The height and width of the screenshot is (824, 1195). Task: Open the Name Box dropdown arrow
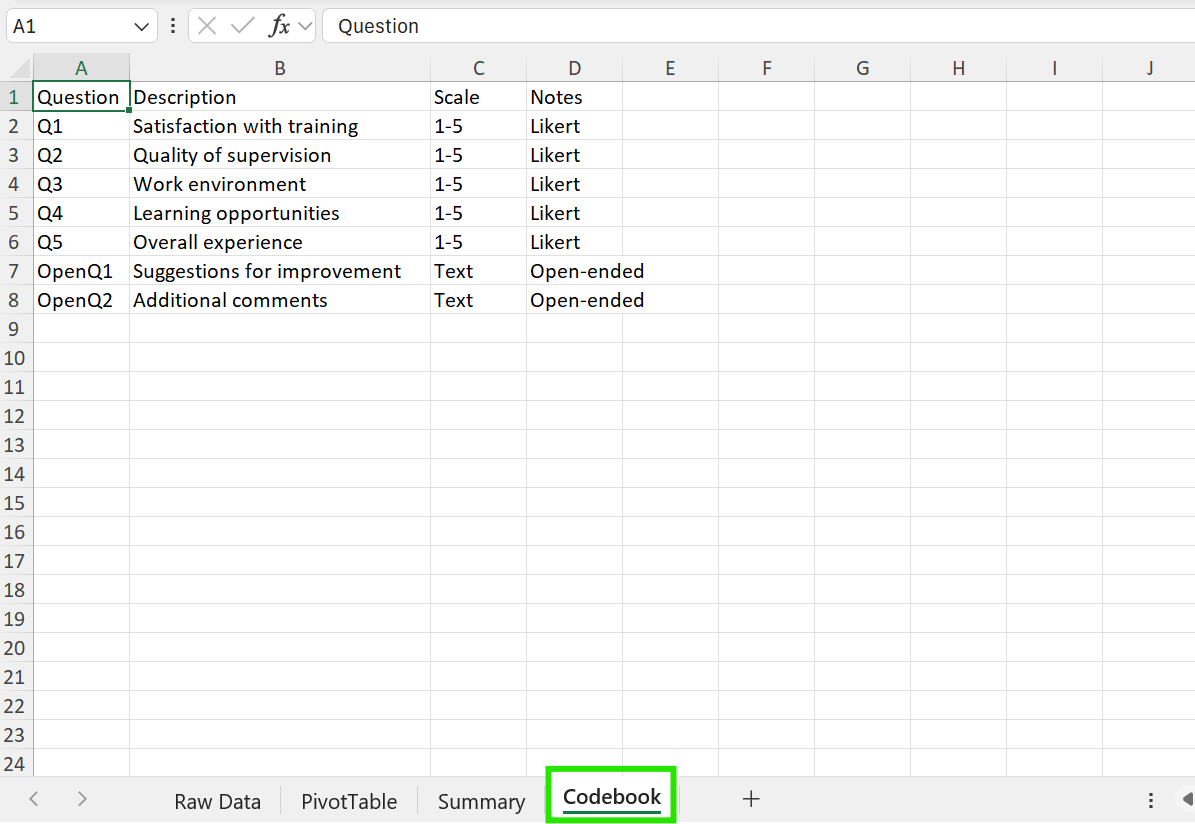(x=141, y=27)
